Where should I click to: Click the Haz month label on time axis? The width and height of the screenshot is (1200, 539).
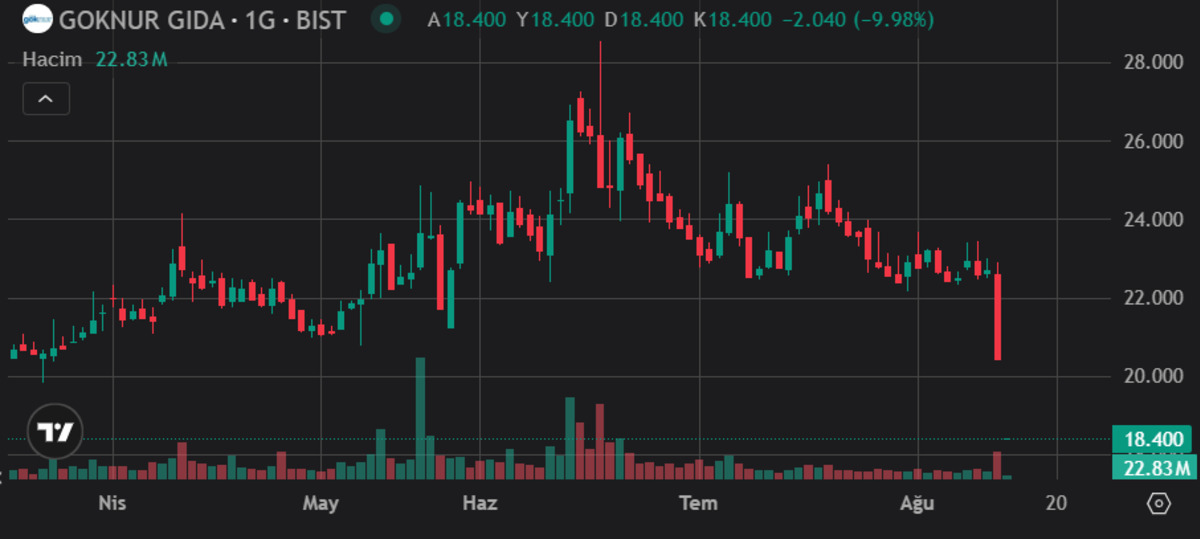click(479, 502)
